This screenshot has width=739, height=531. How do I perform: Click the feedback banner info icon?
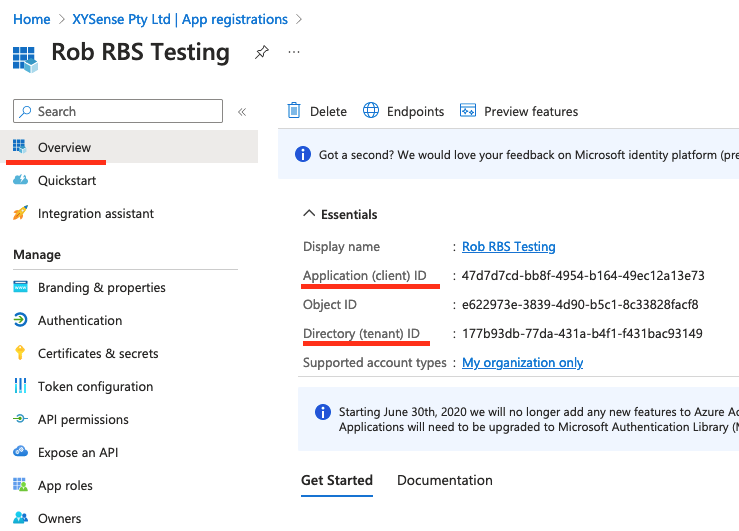coord(303,154)
